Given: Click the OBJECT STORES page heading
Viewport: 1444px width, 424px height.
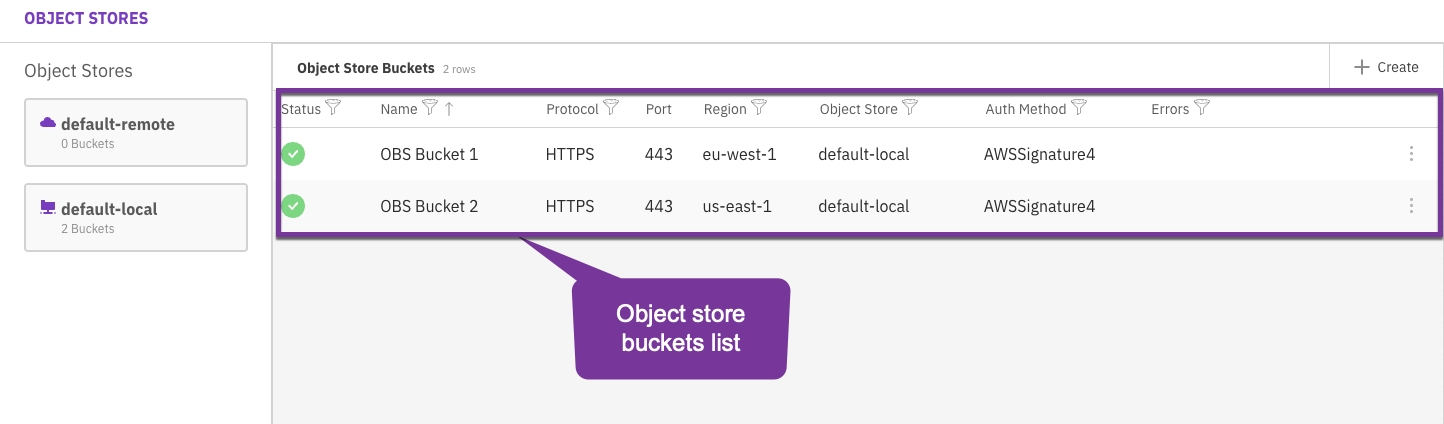Looking at the screenshot, I should tap(86, 19).
